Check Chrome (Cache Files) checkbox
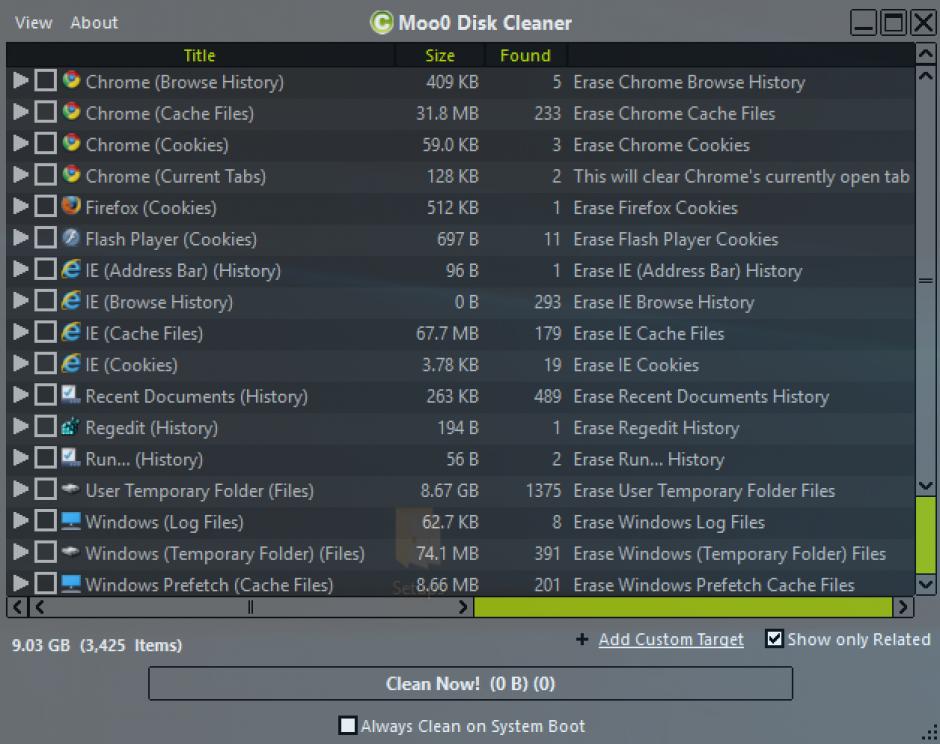Screen dimensions: 940x744 (46, 112)
